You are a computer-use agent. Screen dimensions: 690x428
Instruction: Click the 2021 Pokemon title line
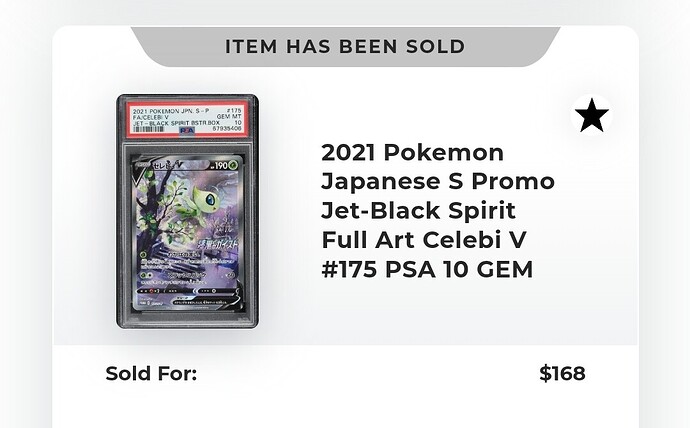tap(412, 153)
